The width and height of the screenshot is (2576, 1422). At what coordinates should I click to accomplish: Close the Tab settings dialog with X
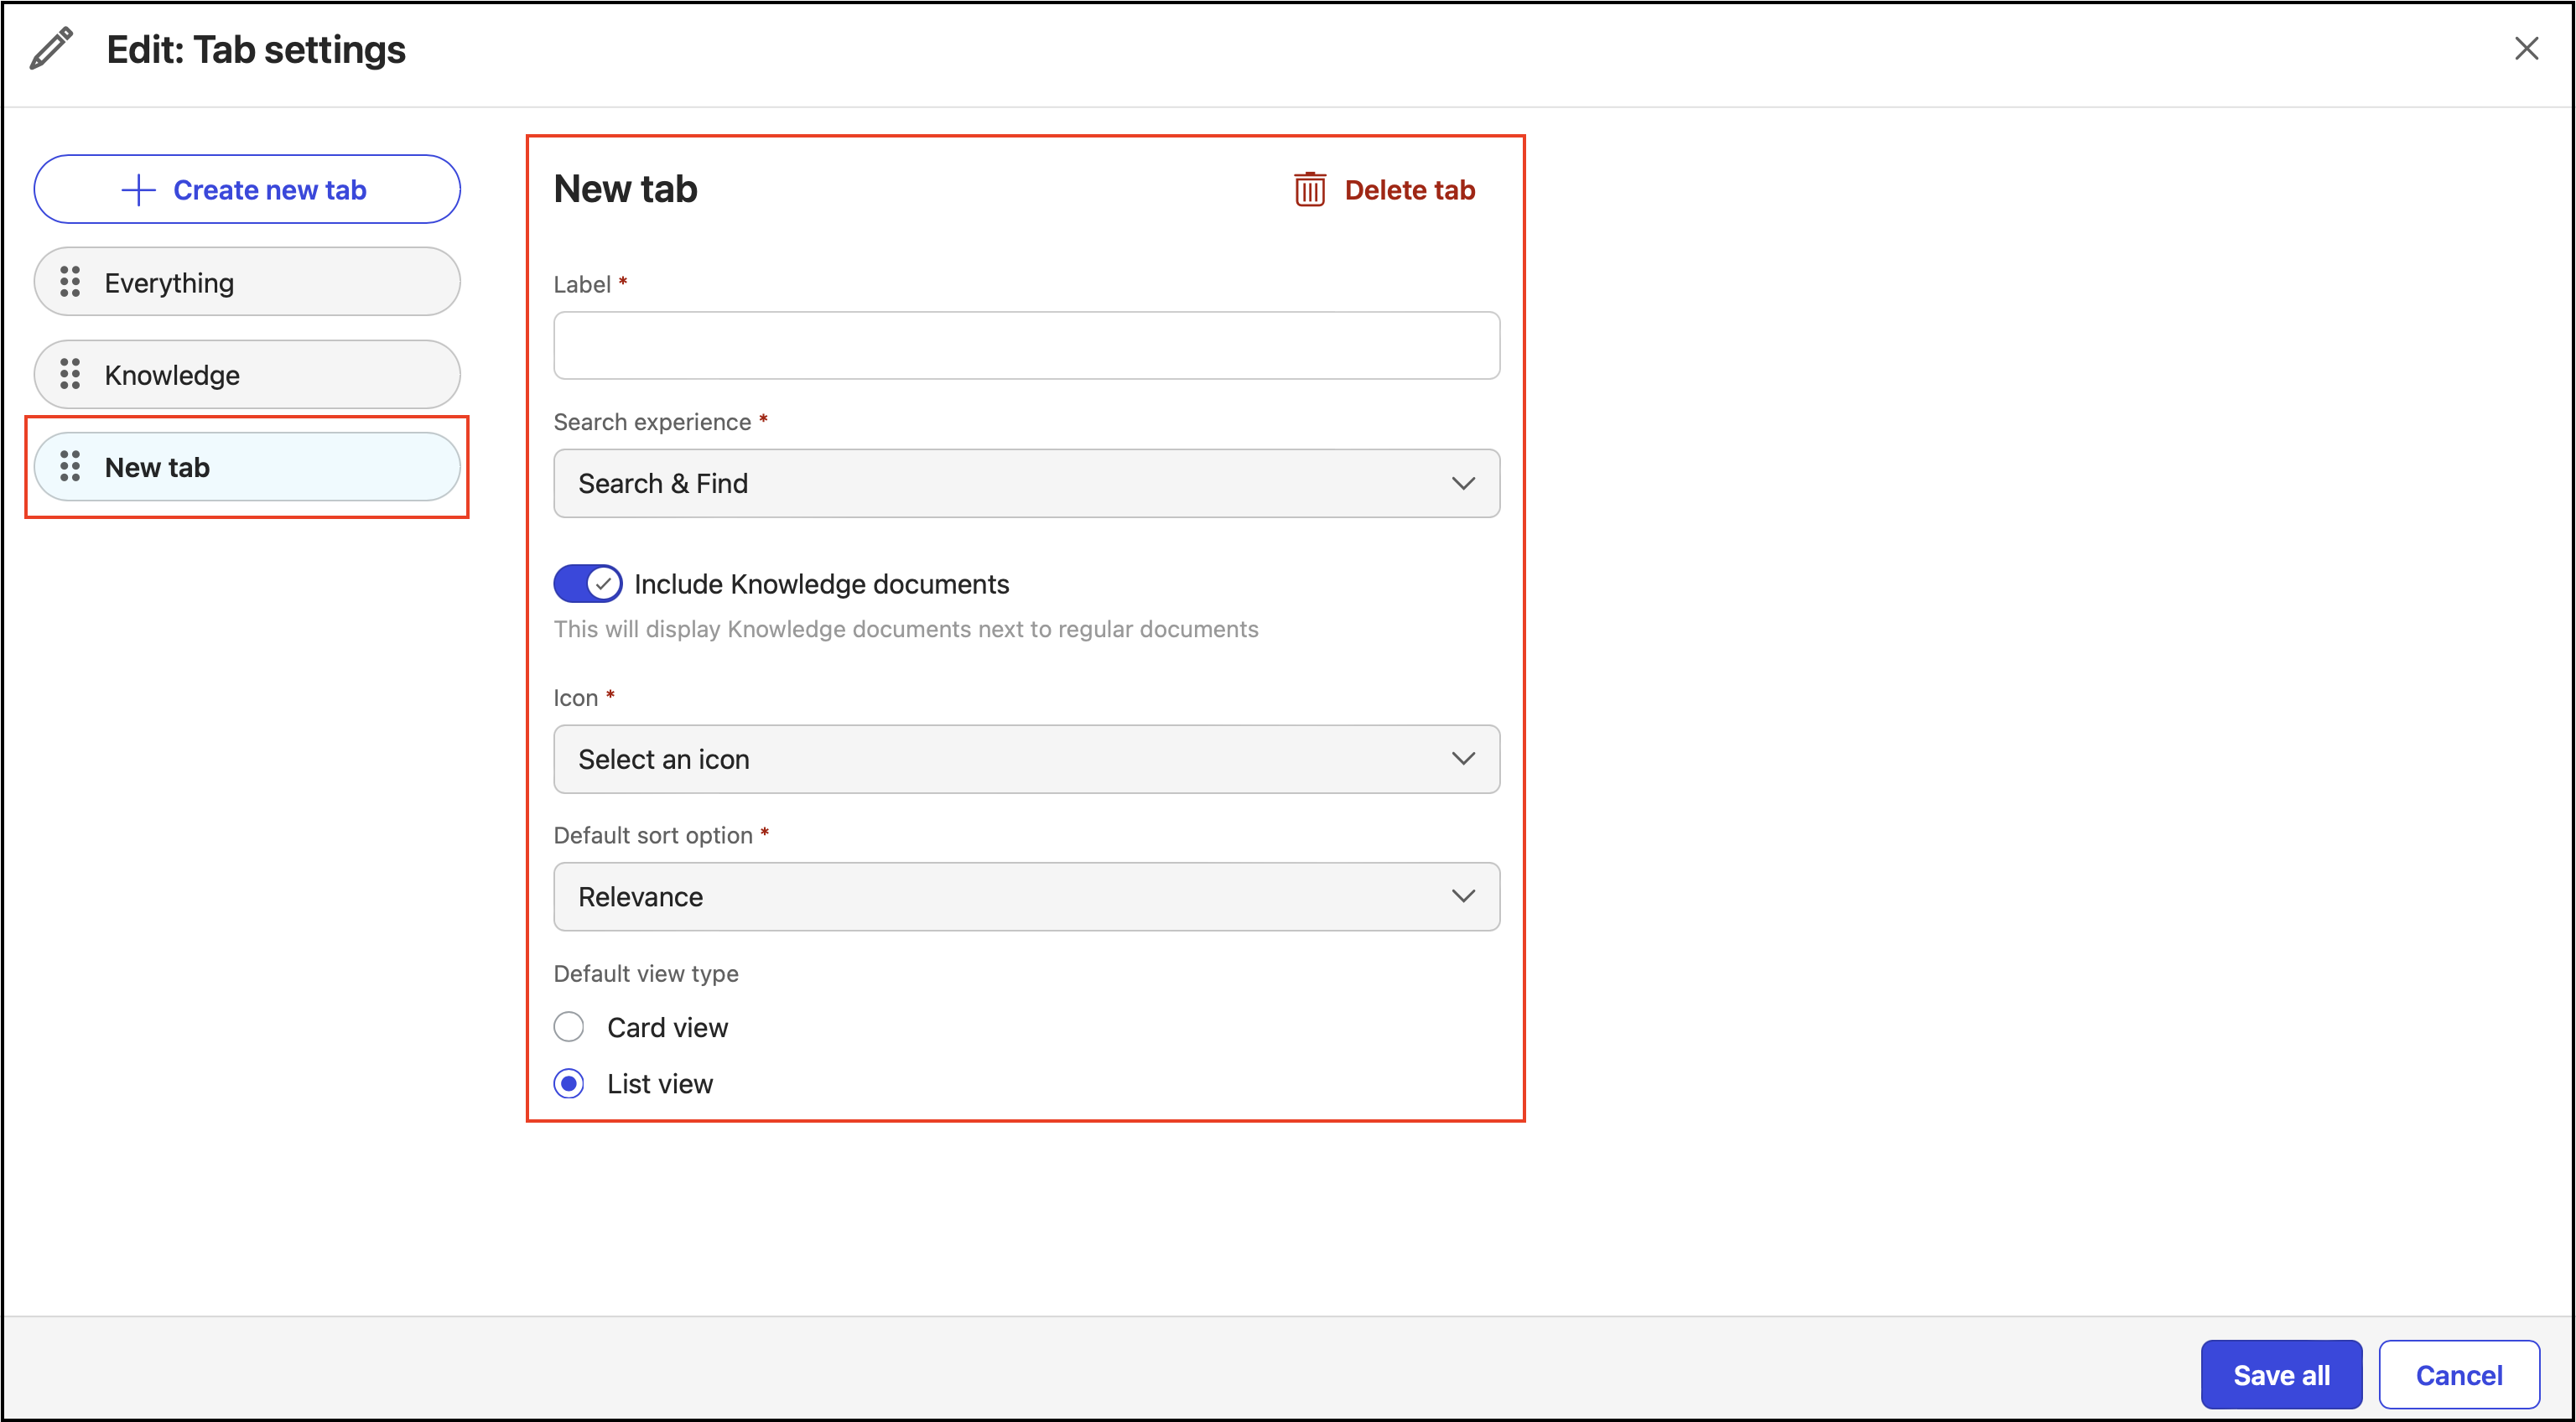pyautogui.click(x=2526, y=48)
